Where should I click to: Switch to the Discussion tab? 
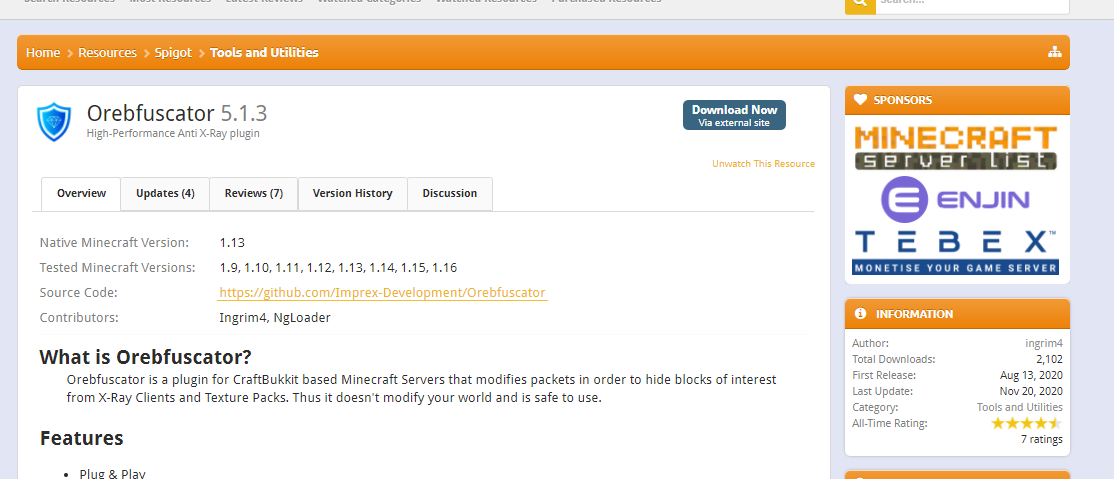tap(450, 193)
